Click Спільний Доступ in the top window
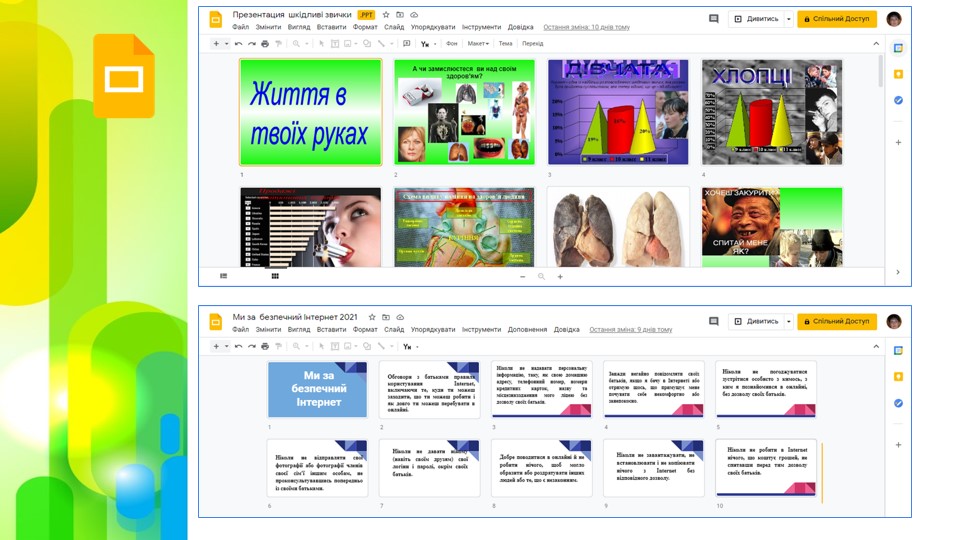Screen dimensions: 960x540 coord(837,19)
